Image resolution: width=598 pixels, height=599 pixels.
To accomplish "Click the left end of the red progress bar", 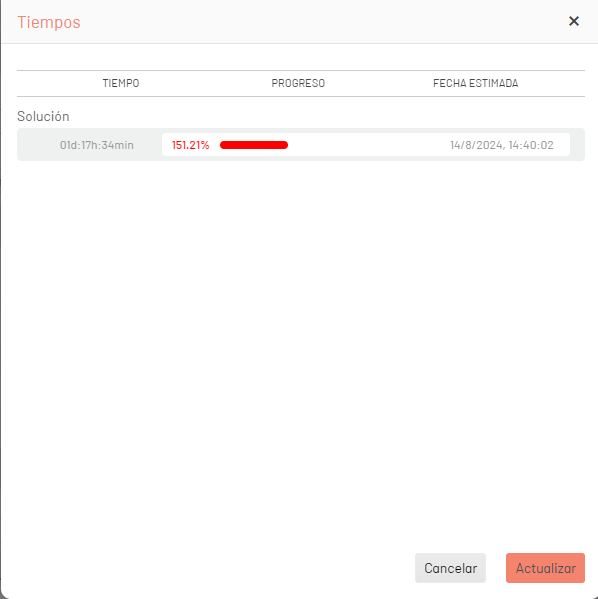I will tap(223, 145).
